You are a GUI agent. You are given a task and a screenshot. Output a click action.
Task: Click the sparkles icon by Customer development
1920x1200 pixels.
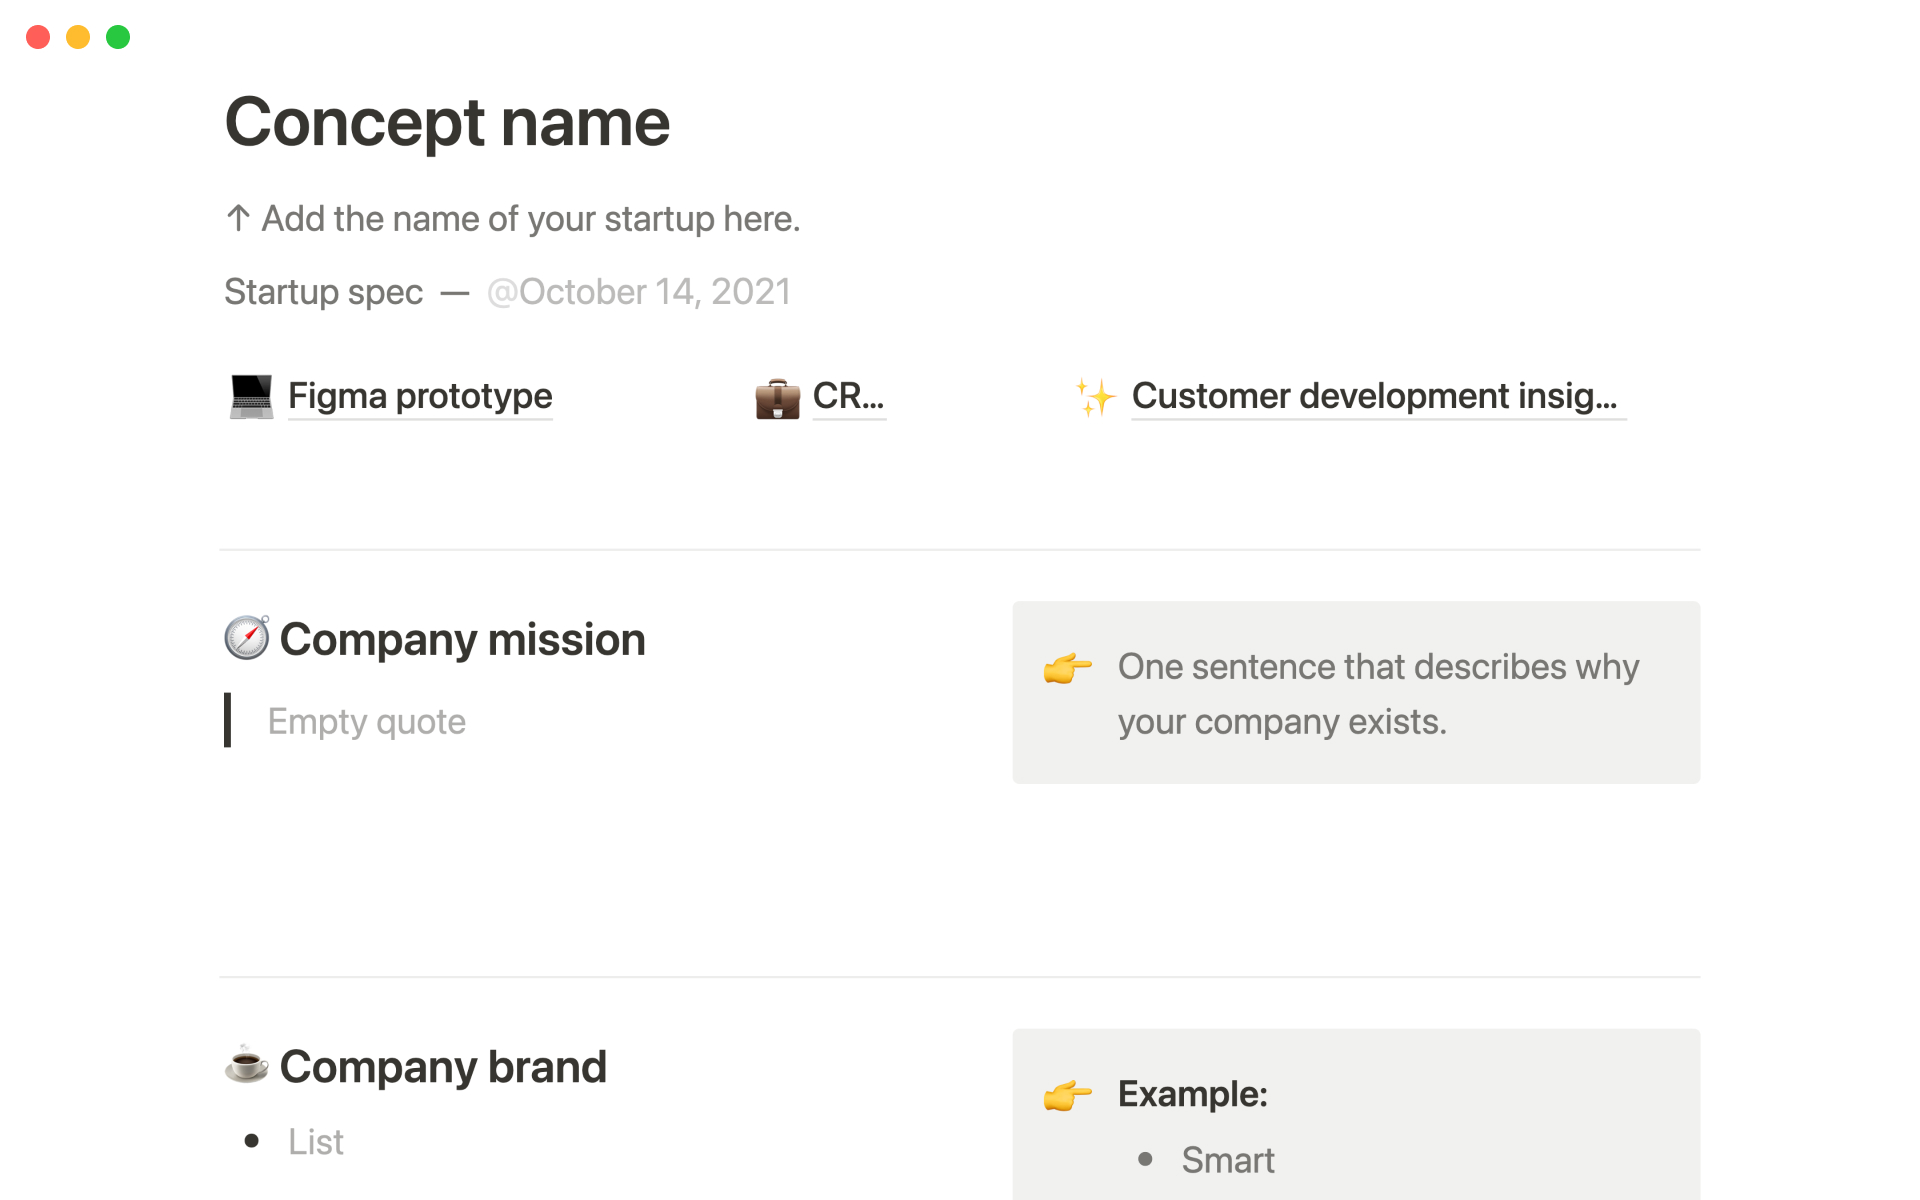click(1095, 397)
